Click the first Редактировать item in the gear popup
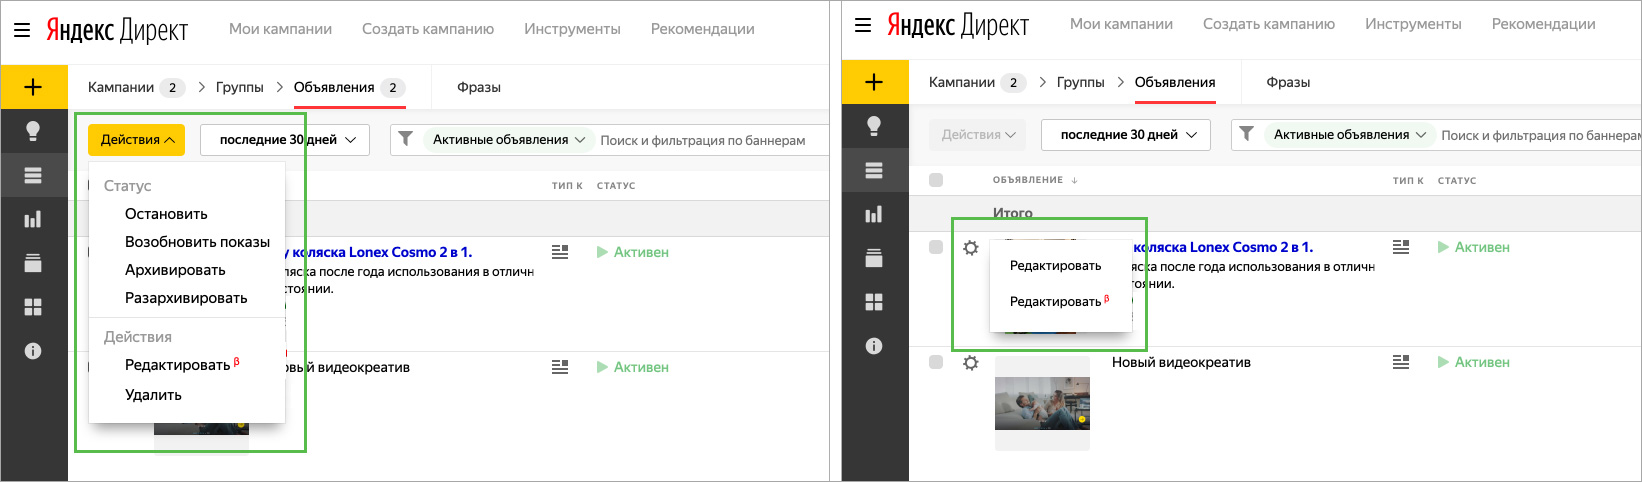Image resolution: width=1642 pixels, height=482 pixels. (x=1055, y=266)
